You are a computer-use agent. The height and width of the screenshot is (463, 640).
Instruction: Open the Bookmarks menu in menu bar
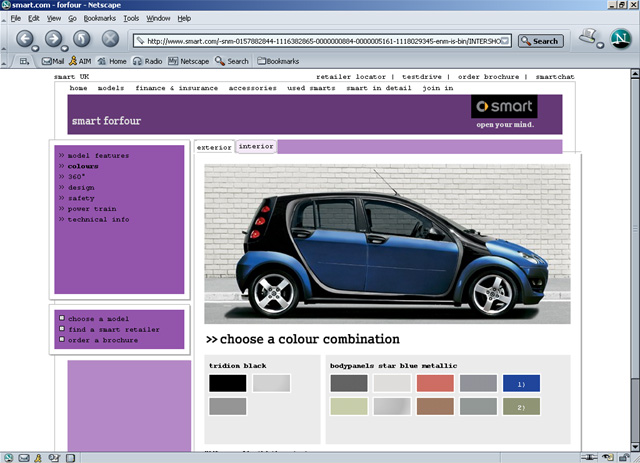tap(98, 18)
